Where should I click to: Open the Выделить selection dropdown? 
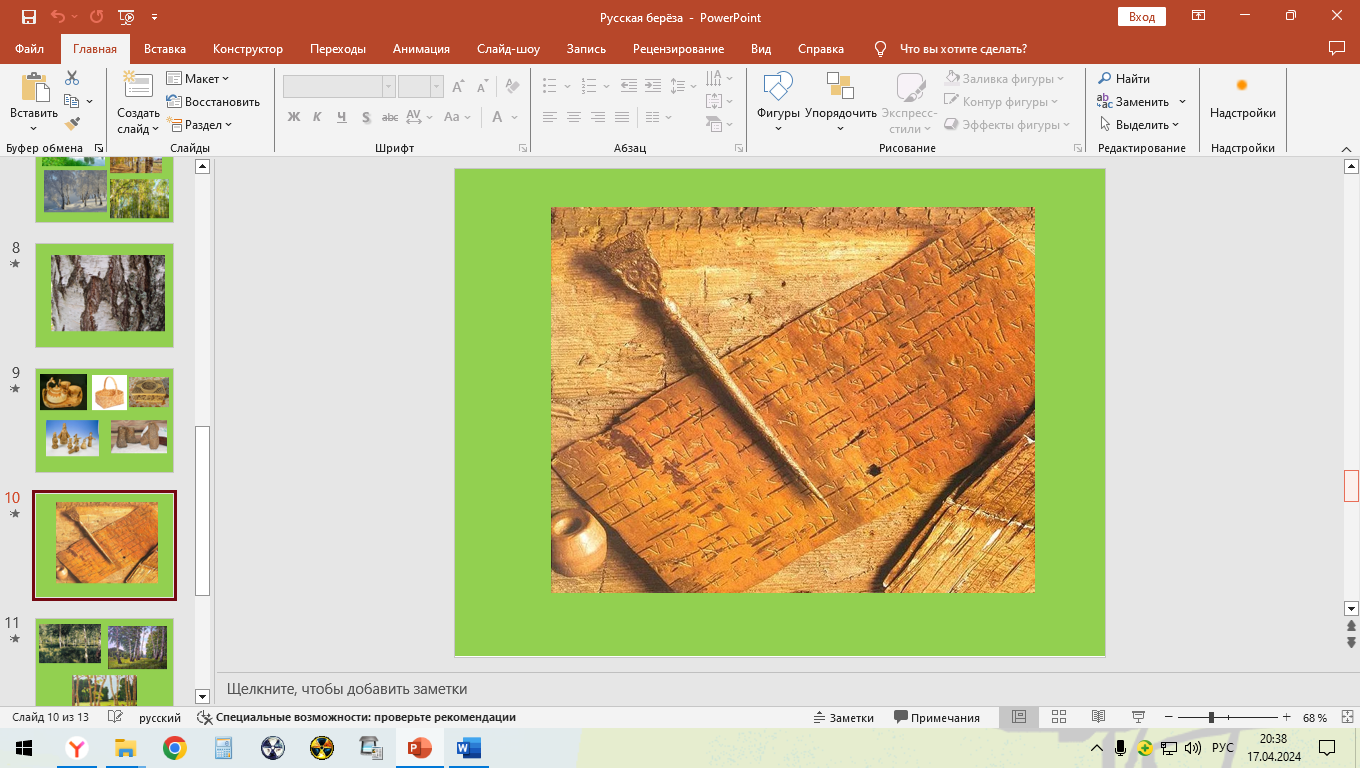click(1140, 125)
